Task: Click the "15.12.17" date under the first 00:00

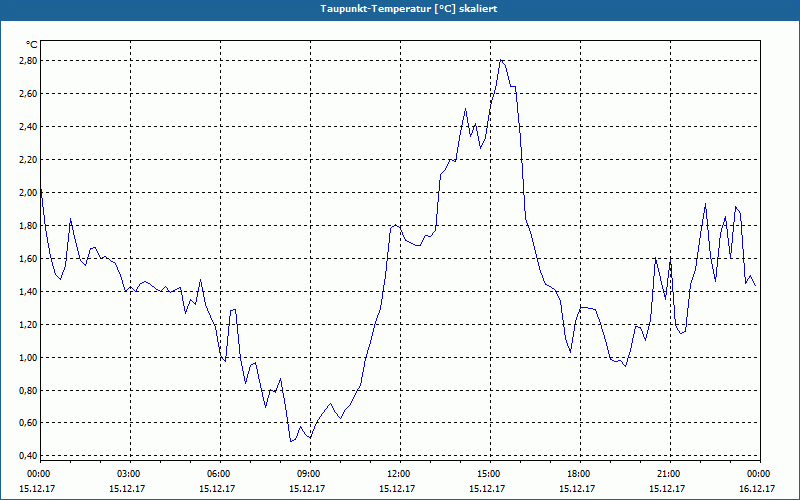Action: click(x=37, y=488)
